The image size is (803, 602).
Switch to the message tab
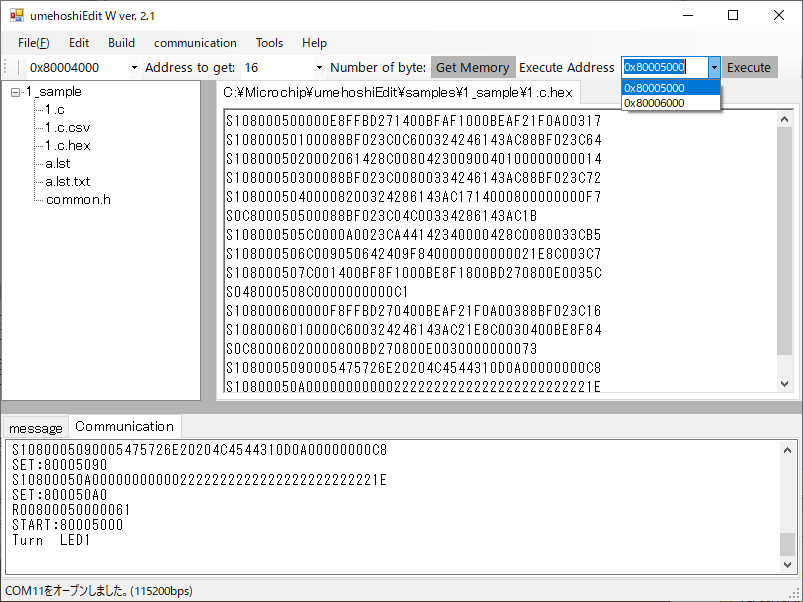[35, 428]
